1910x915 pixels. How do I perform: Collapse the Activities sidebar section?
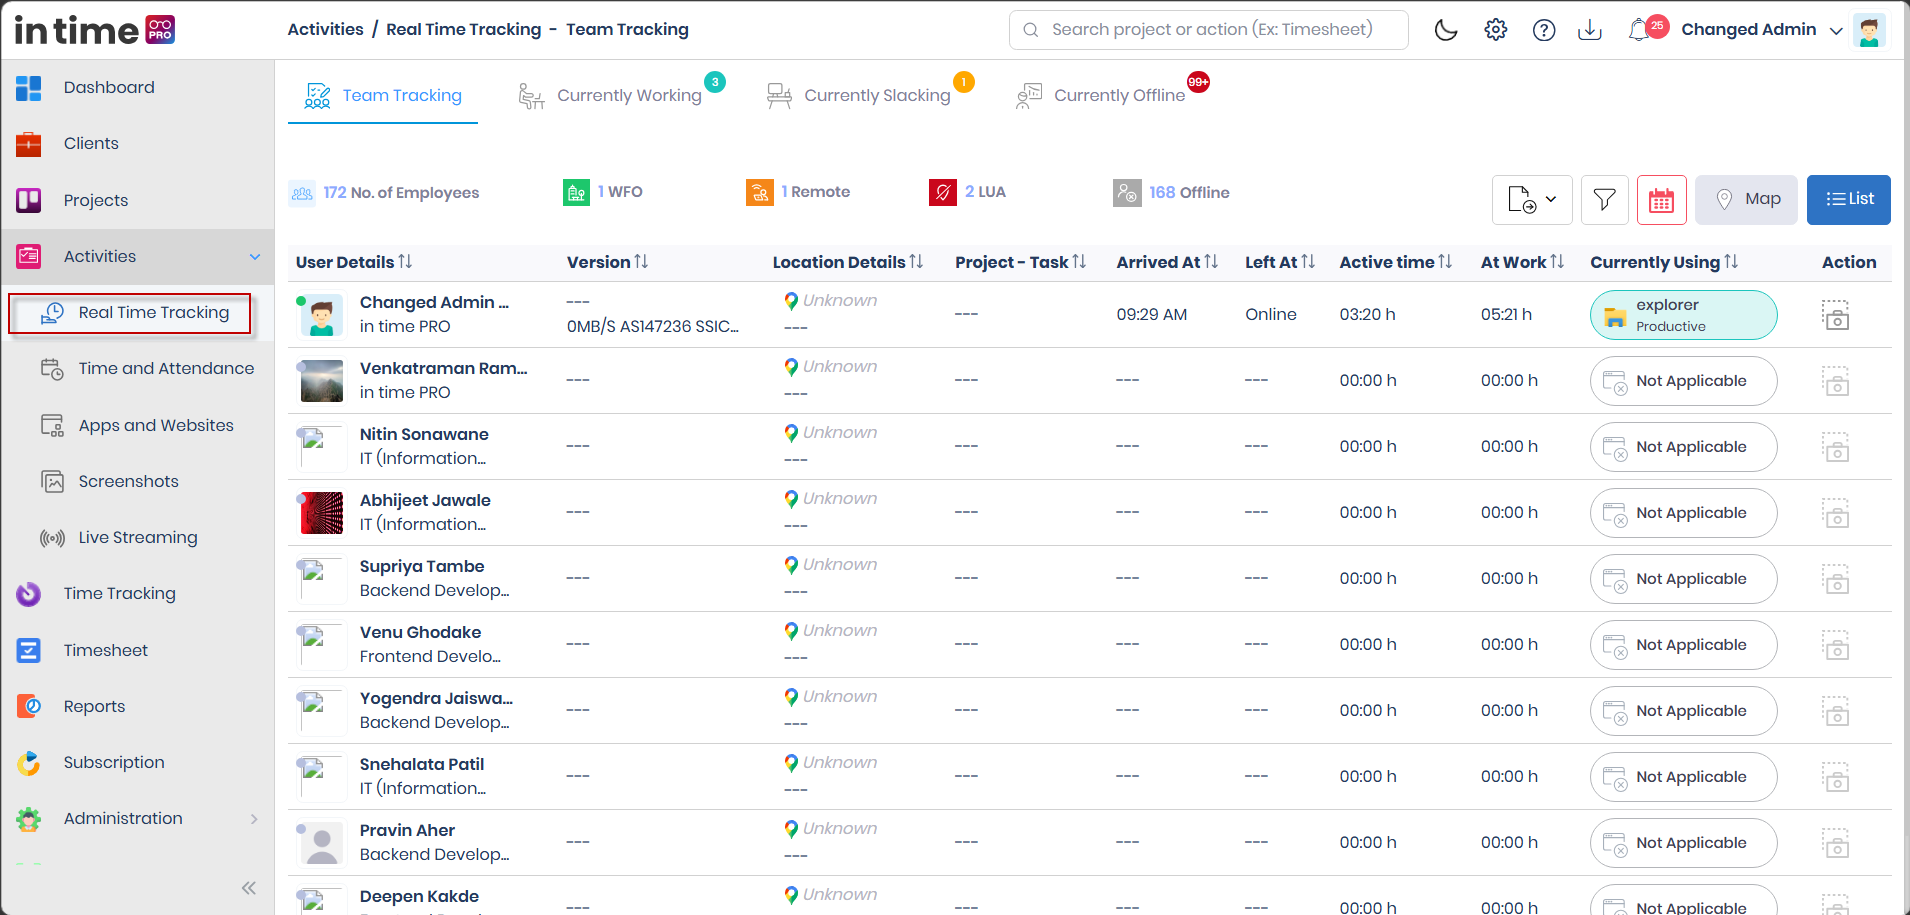(x=255, y=257)
